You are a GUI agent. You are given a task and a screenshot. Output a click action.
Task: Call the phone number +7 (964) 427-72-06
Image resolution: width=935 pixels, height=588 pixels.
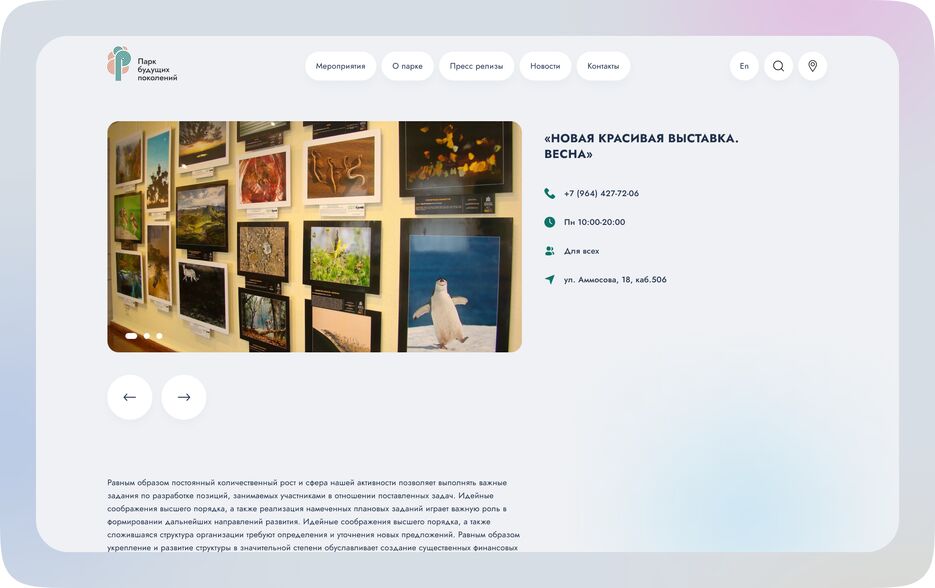coord(601,193)
